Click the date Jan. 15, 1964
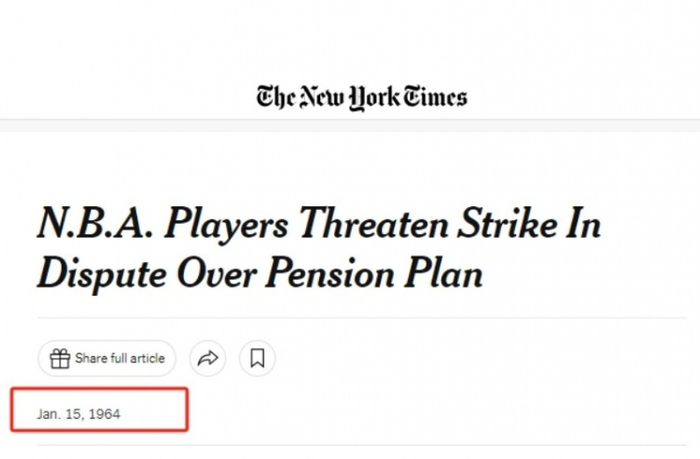The image size is (700, 459). [x=78, y=413]
